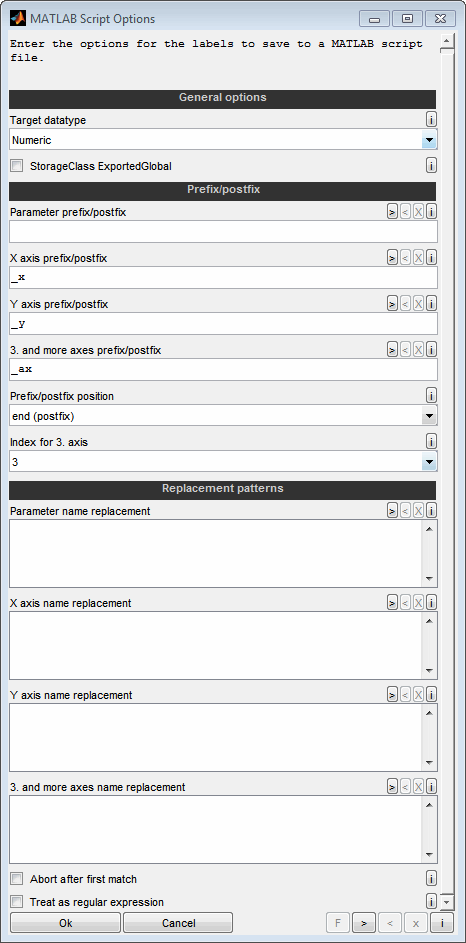Click info icon beside StorageClass ExportedGlobal
Screen dimensions: 466x943
point(431,165)
